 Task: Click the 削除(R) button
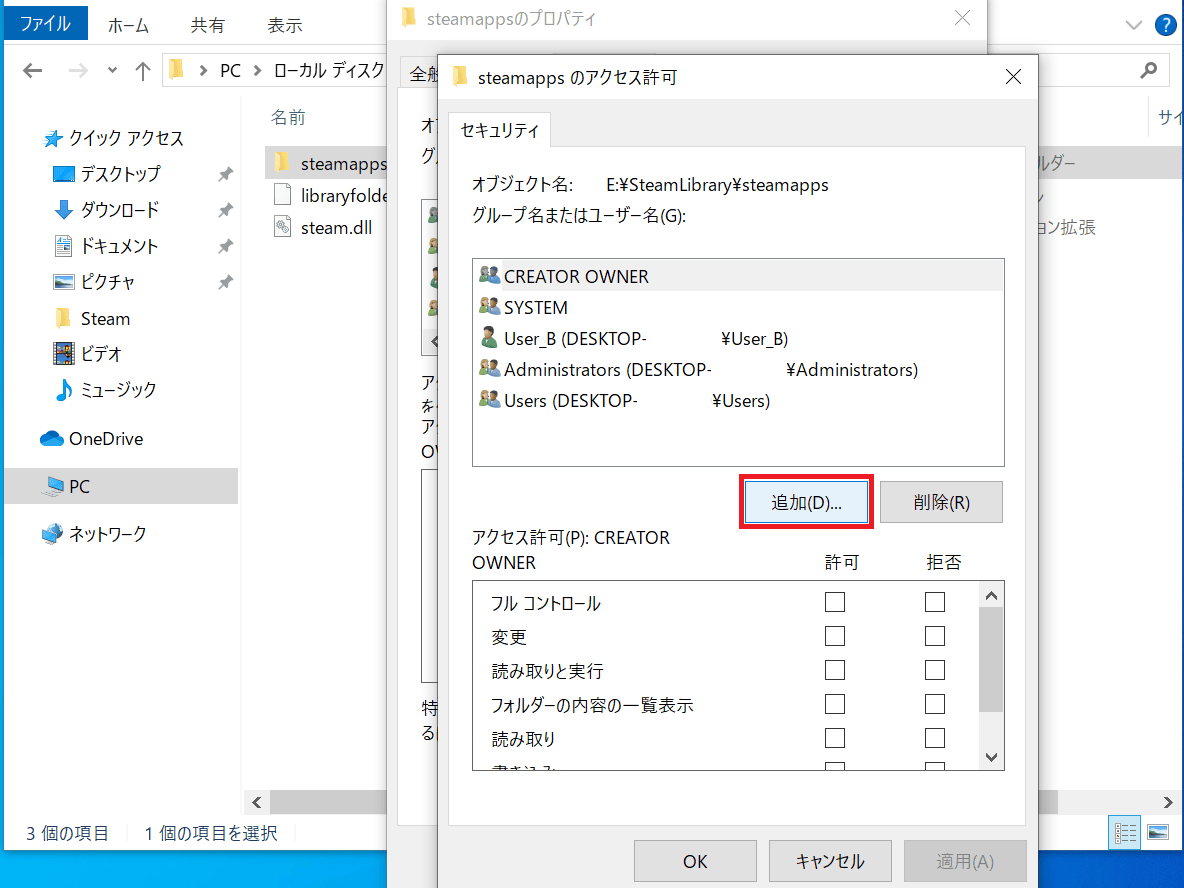(x=942, y=502)
